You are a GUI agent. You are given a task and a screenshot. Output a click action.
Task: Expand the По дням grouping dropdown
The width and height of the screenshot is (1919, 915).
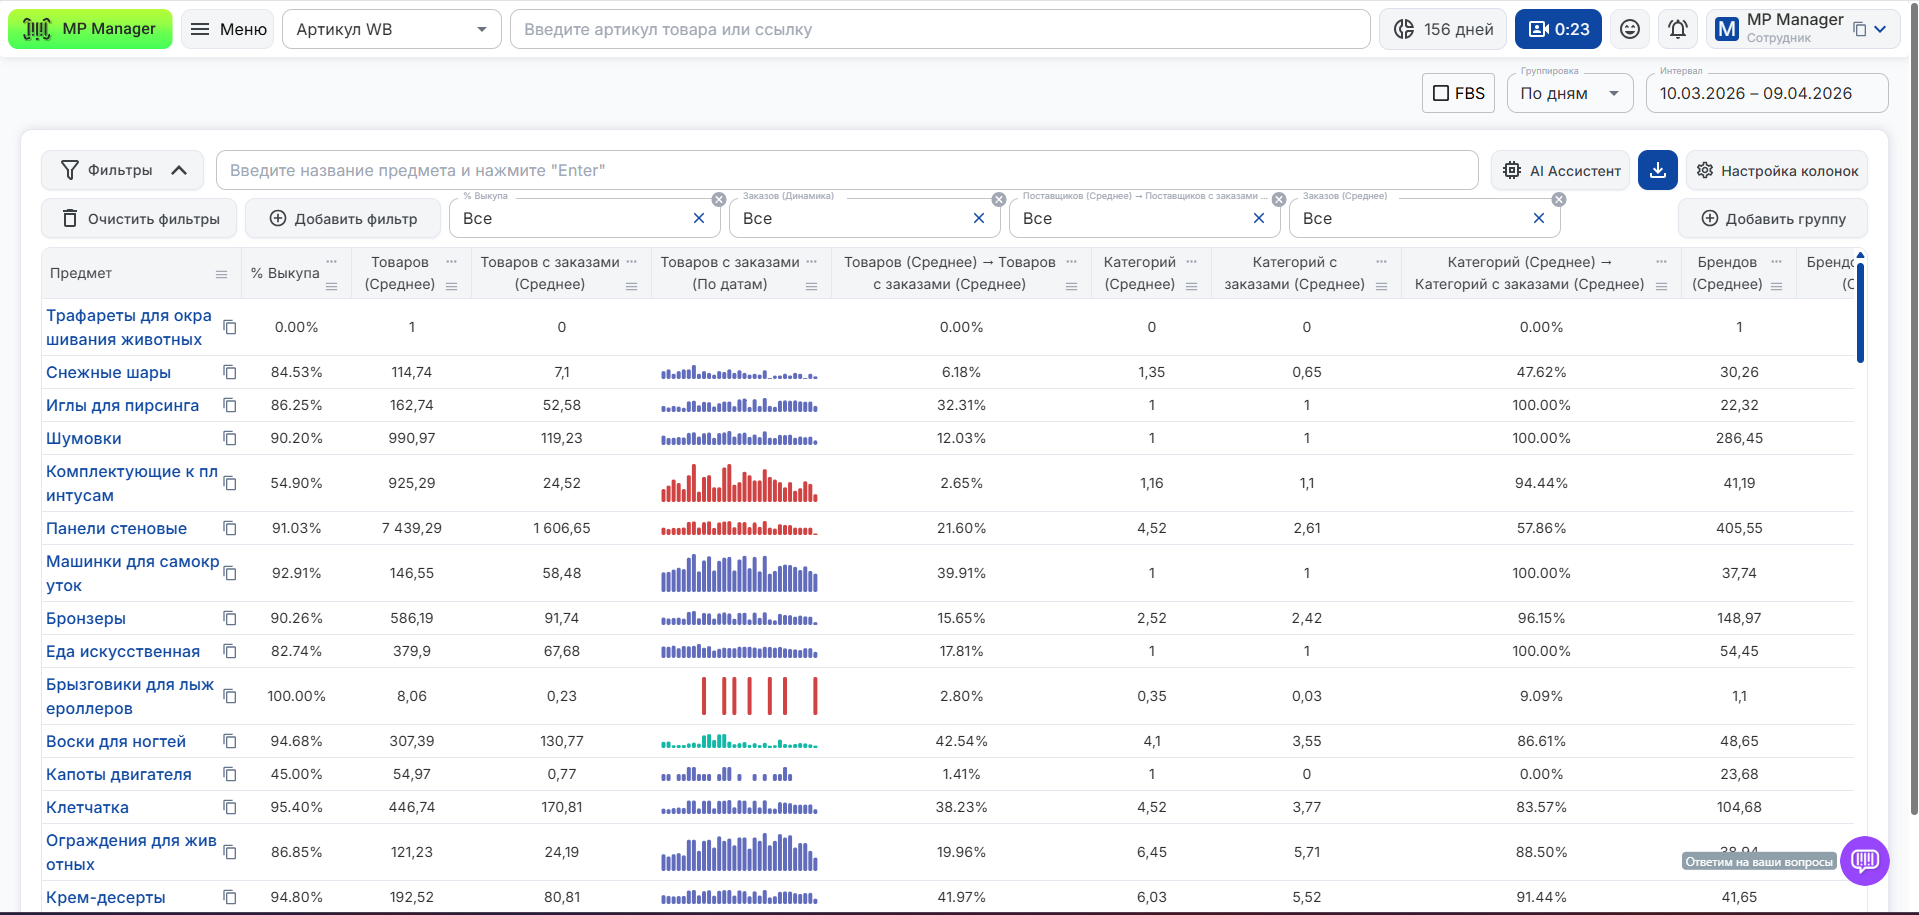tap(1568, 93)
